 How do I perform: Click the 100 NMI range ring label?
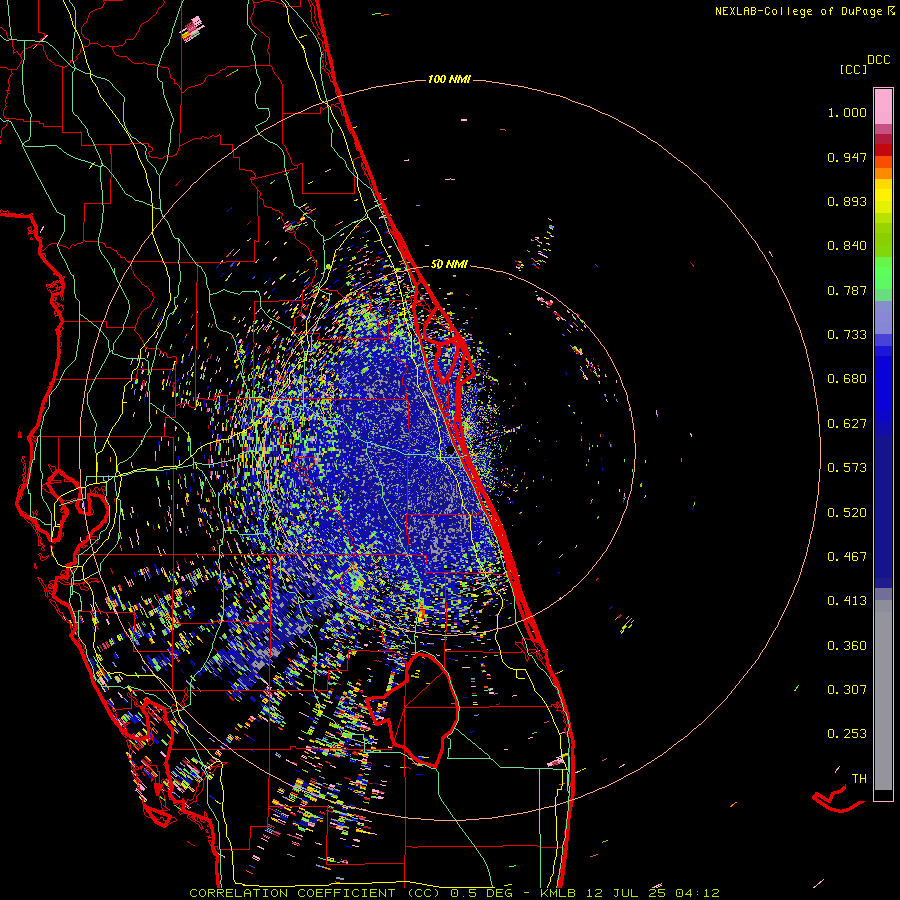[449, 79]
